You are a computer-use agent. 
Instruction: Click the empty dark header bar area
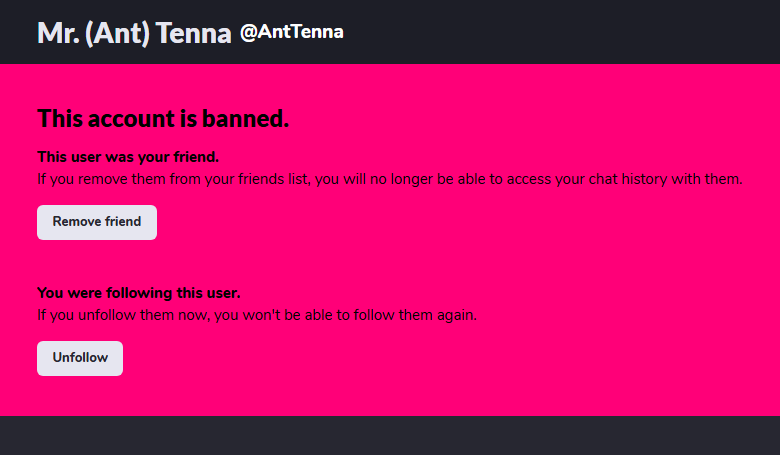pos(560,32)
